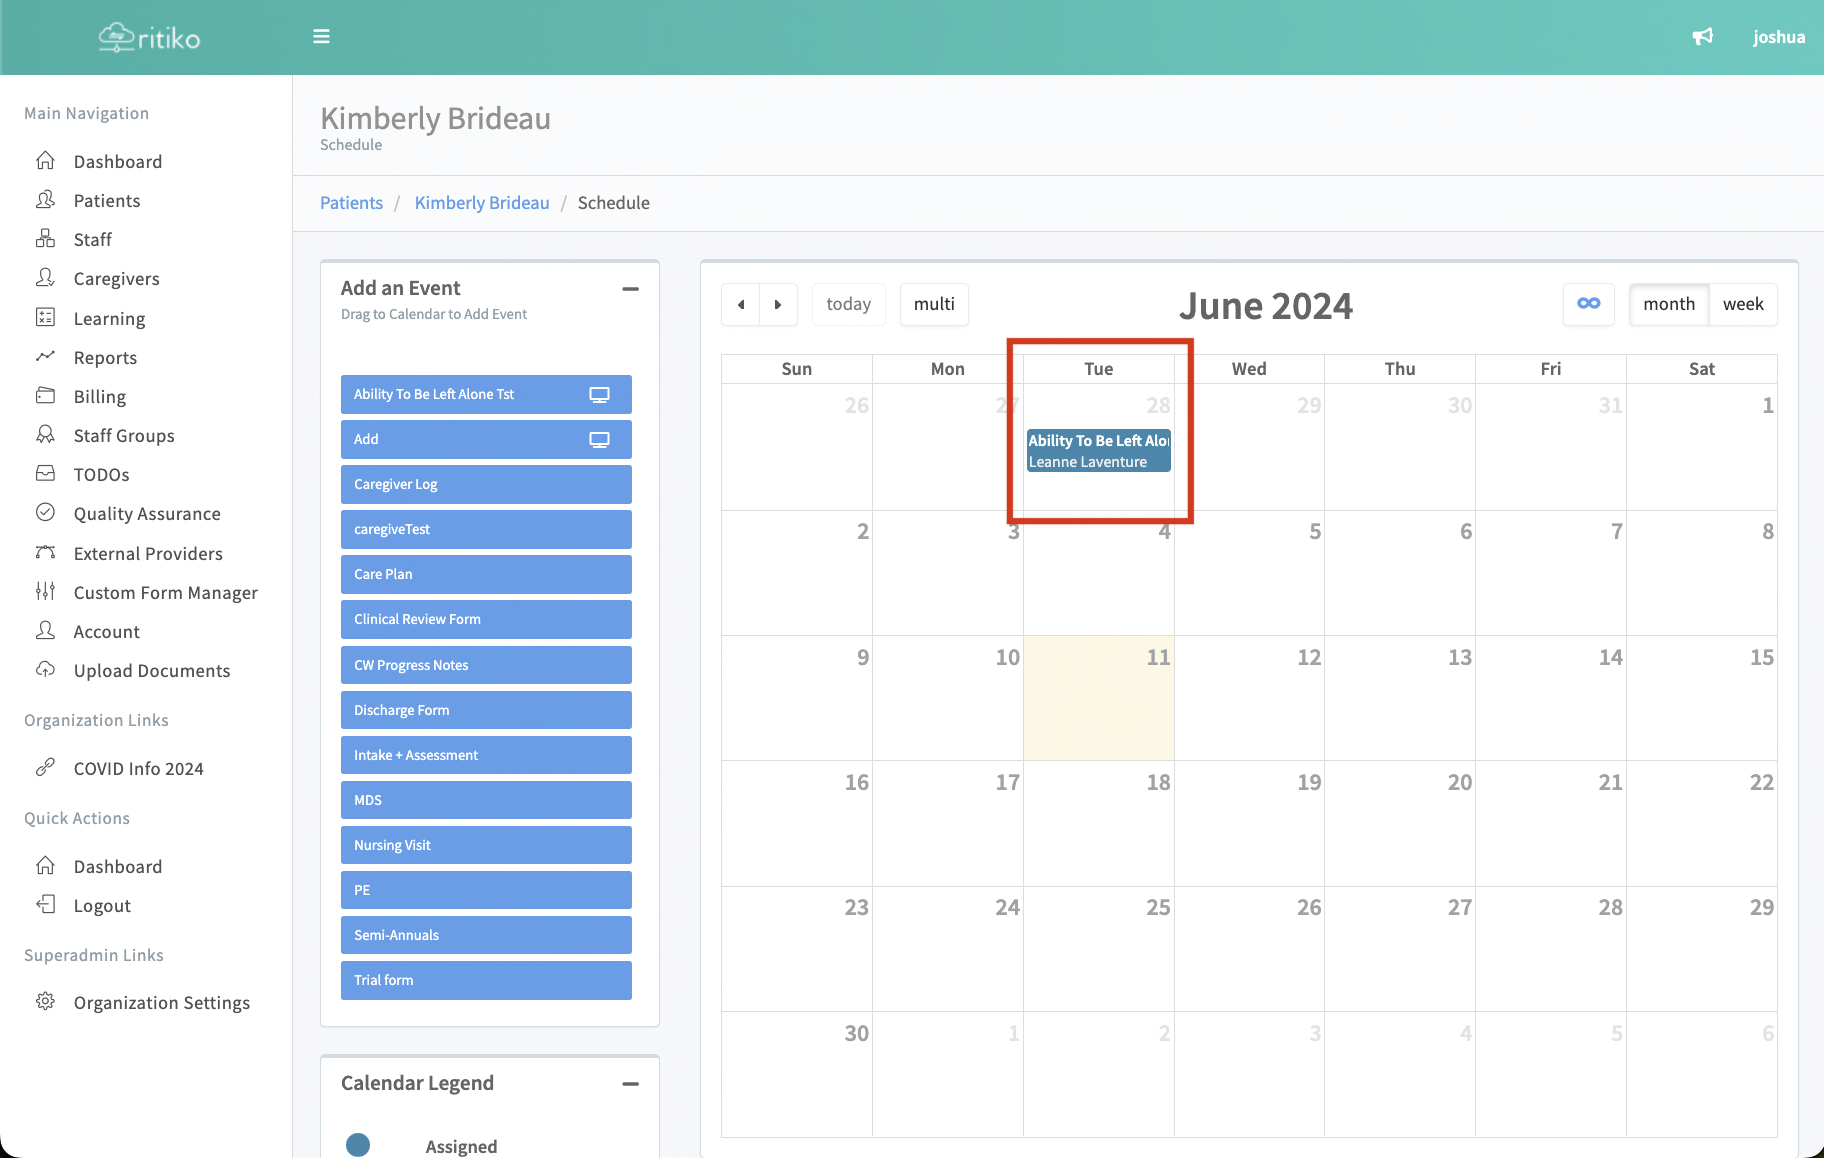Image resolution: width=1824 pixels, height=1158 pixels.
Task: Open Custom Form Manager from sidebar
Action: coord(165,593)
